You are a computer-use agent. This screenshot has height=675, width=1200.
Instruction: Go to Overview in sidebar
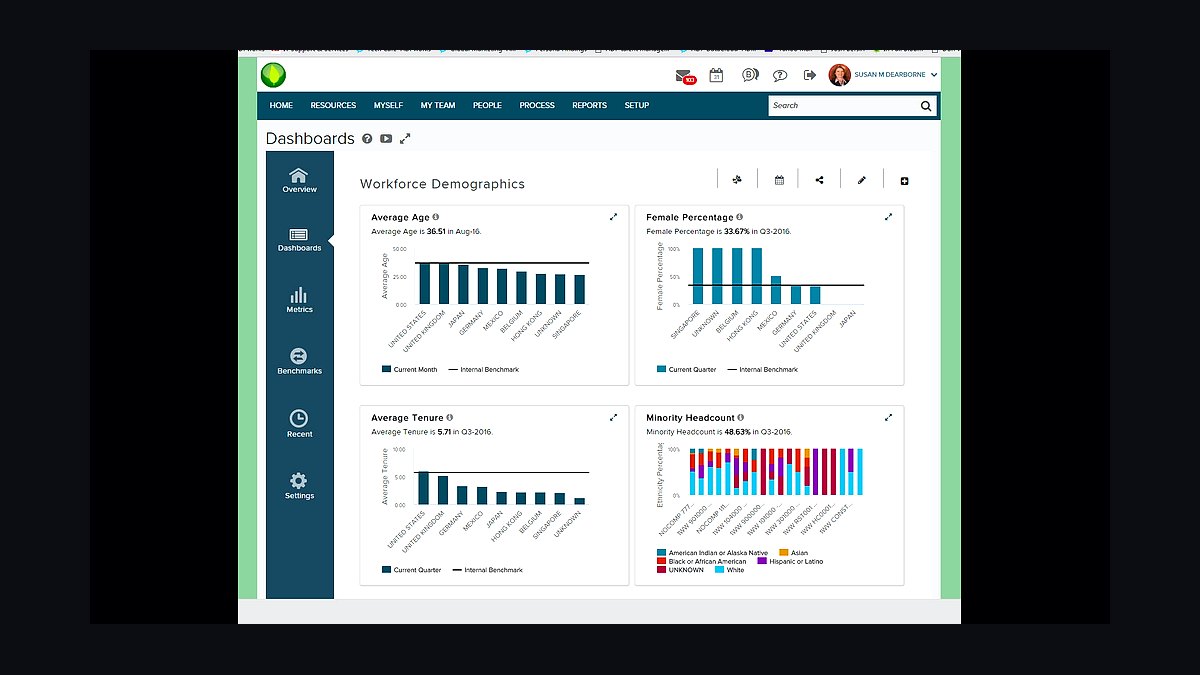(x=299, y=180)
